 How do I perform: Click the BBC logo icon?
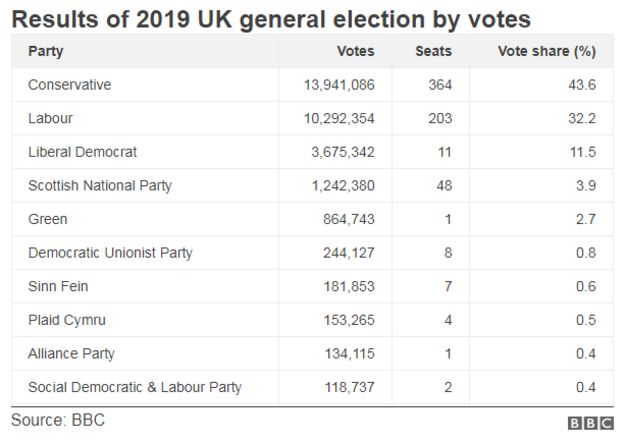(x=589, y=424)
